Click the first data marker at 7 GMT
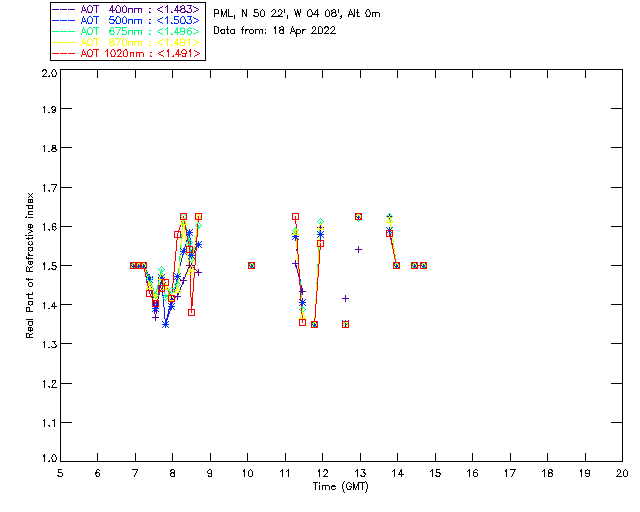The image size is (640, 512). coord(133,265)
